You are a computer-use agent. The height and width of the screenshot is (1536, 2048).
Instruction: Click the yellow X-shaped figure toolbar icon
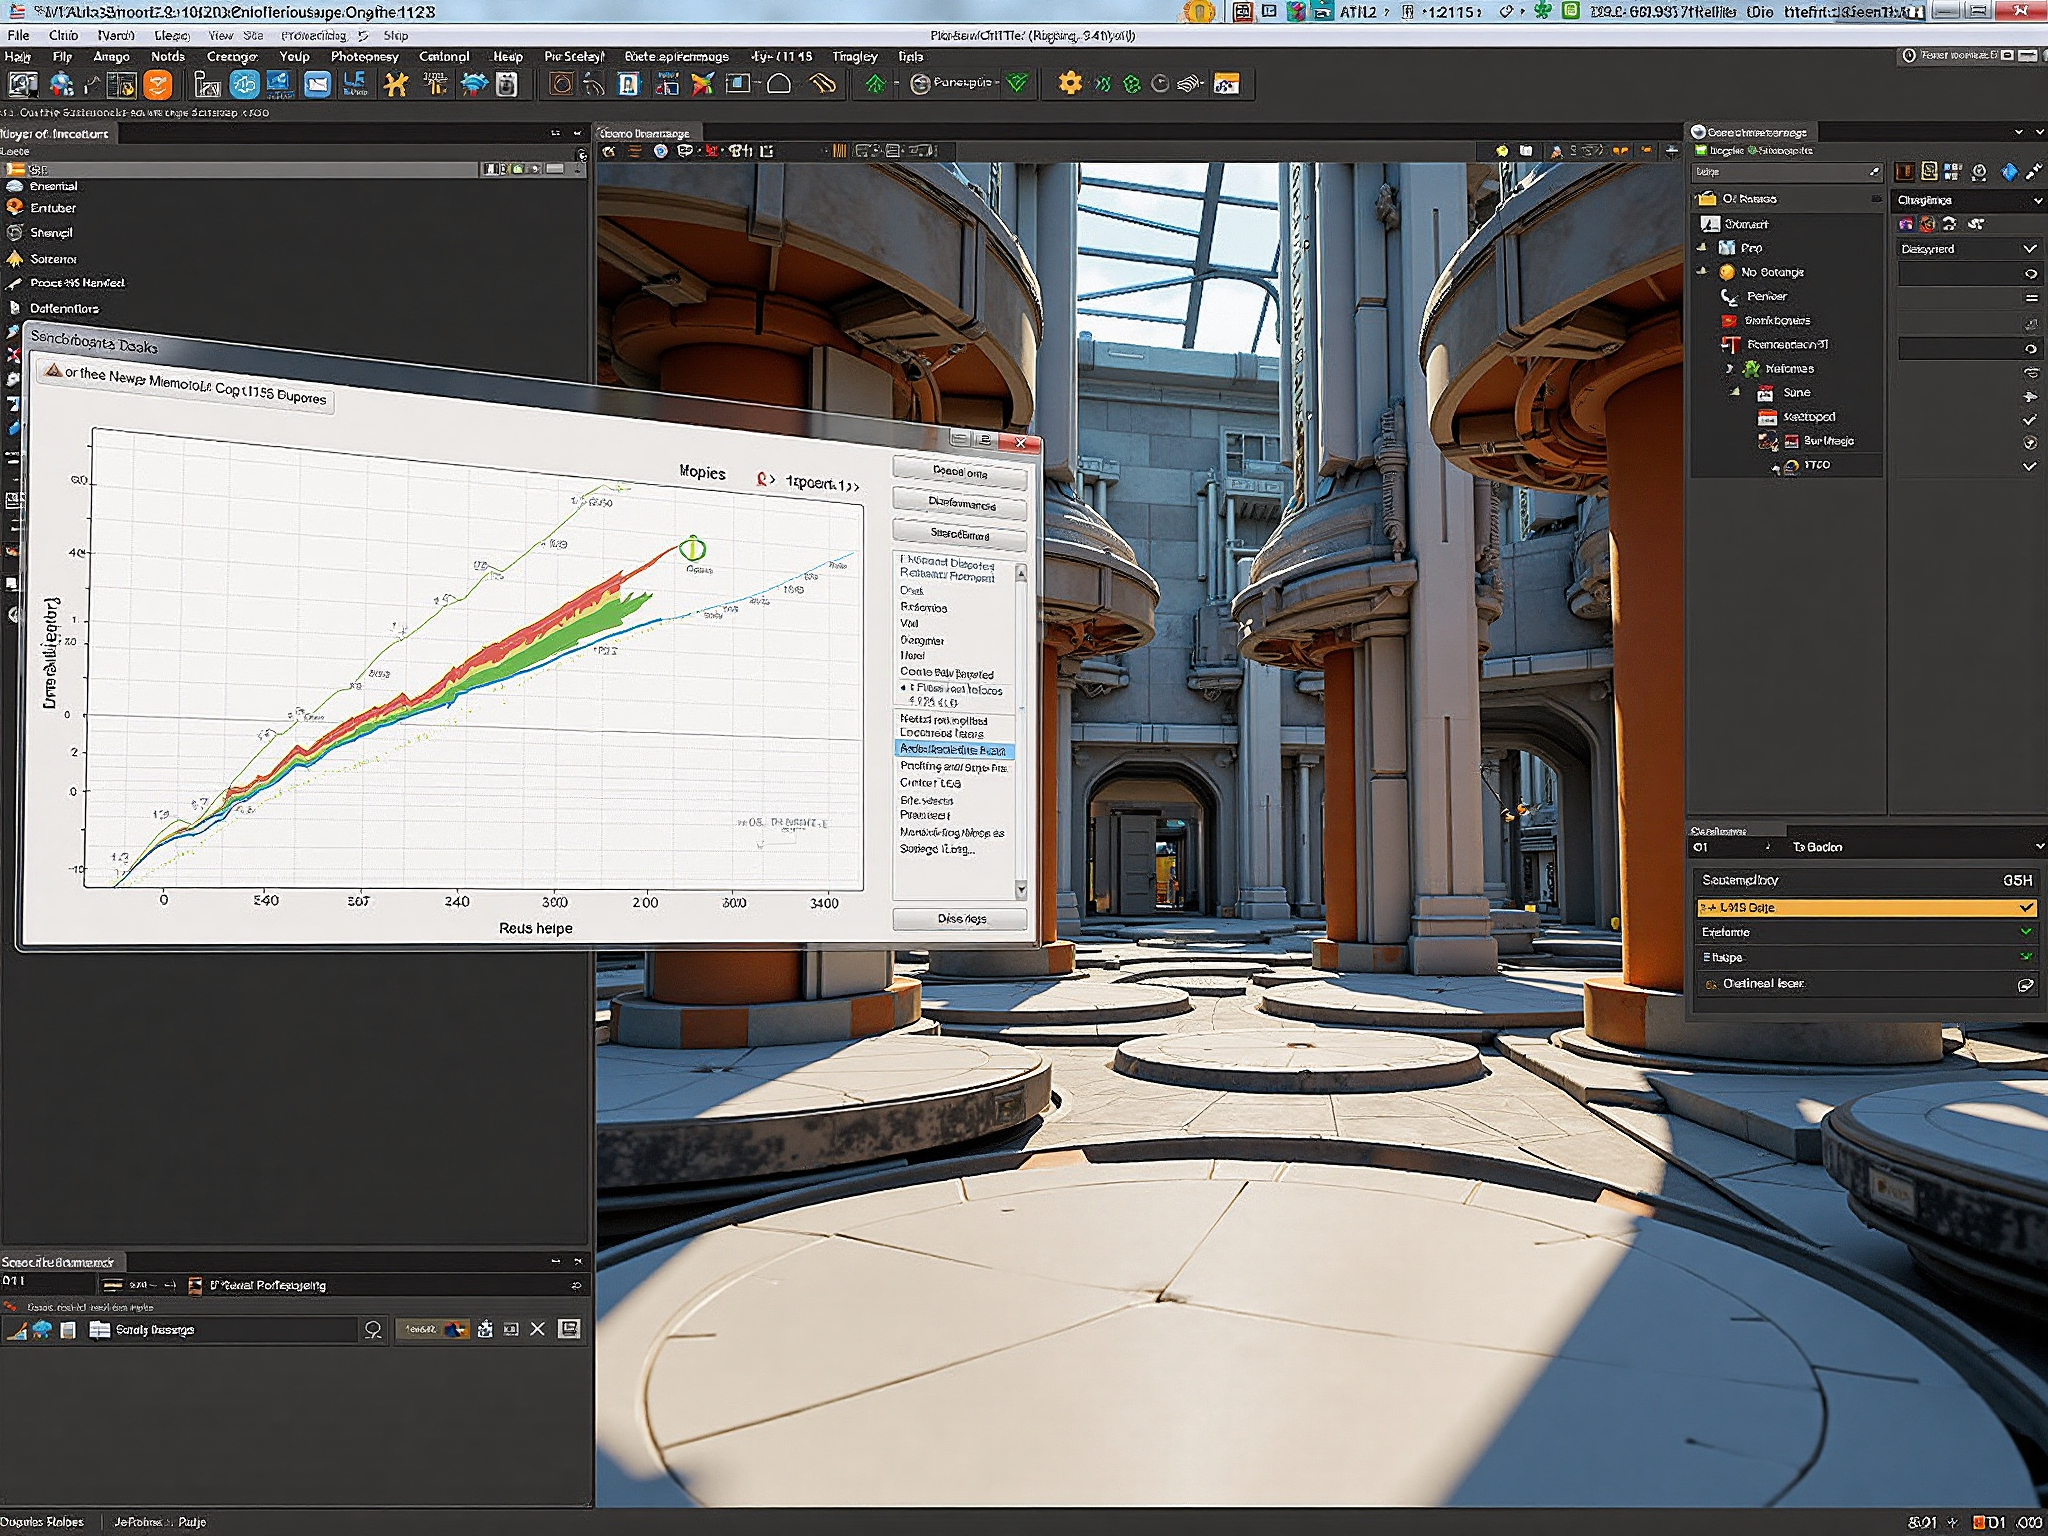pos(396,85)
